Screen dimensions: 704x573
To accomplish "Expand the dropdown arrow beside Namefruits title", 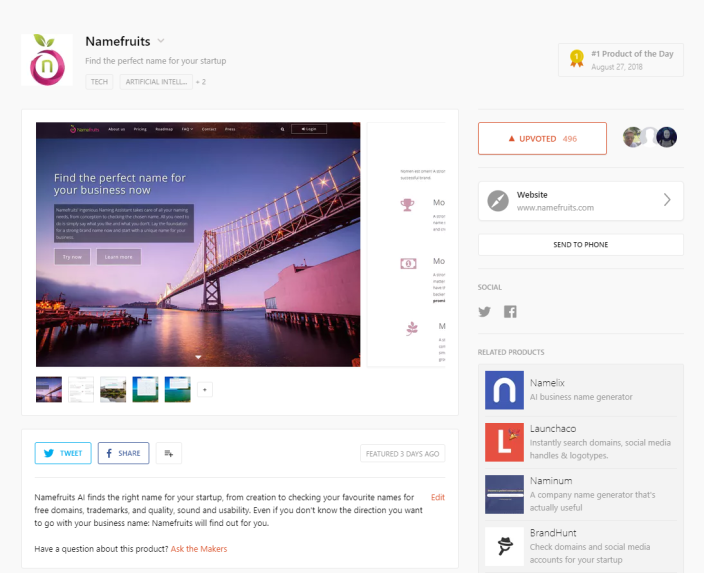I will (161, 41).
